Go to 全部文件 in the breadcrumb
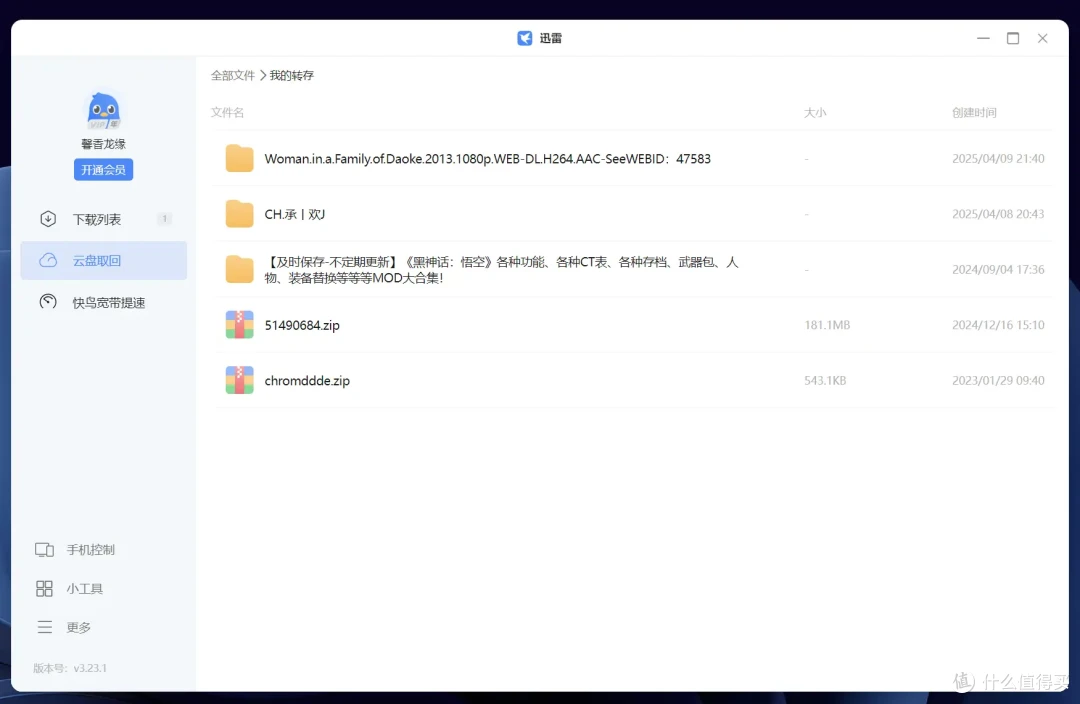1080x704 pixels. pyautogui.click(x=233, y=75)
